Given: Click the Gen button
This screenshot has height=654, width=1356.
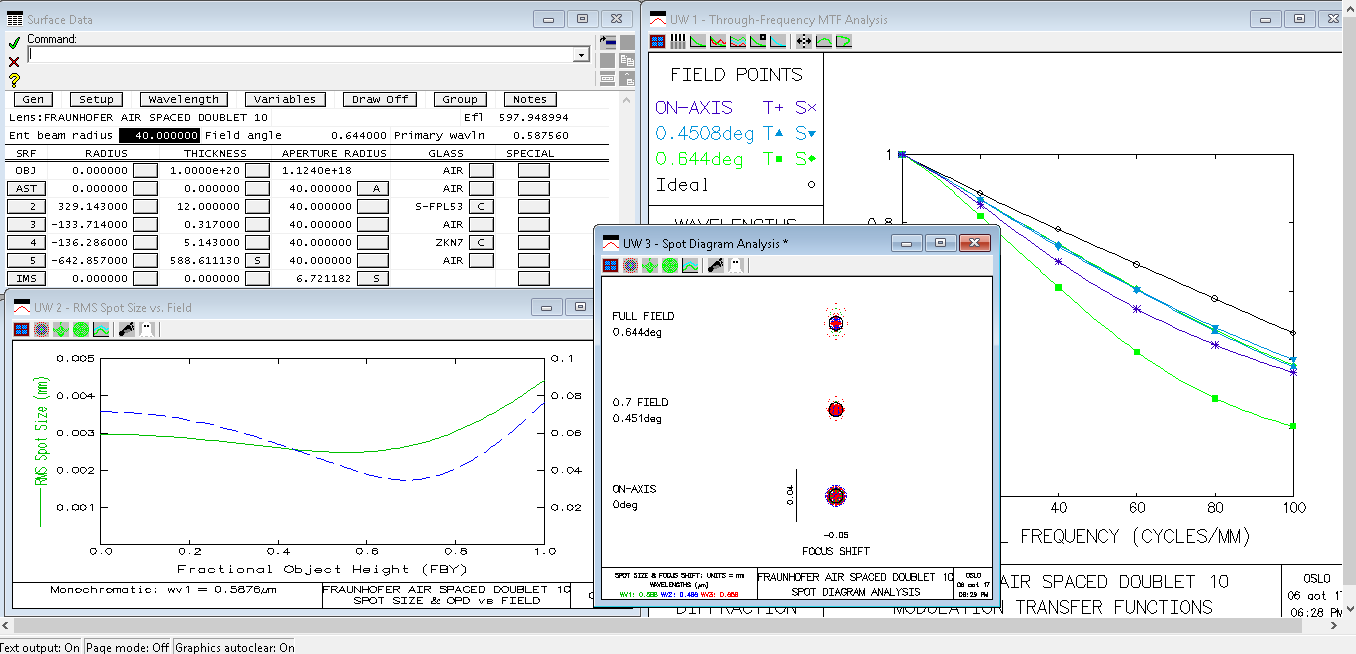Looking at the screenshot, I should coord(33,99).
